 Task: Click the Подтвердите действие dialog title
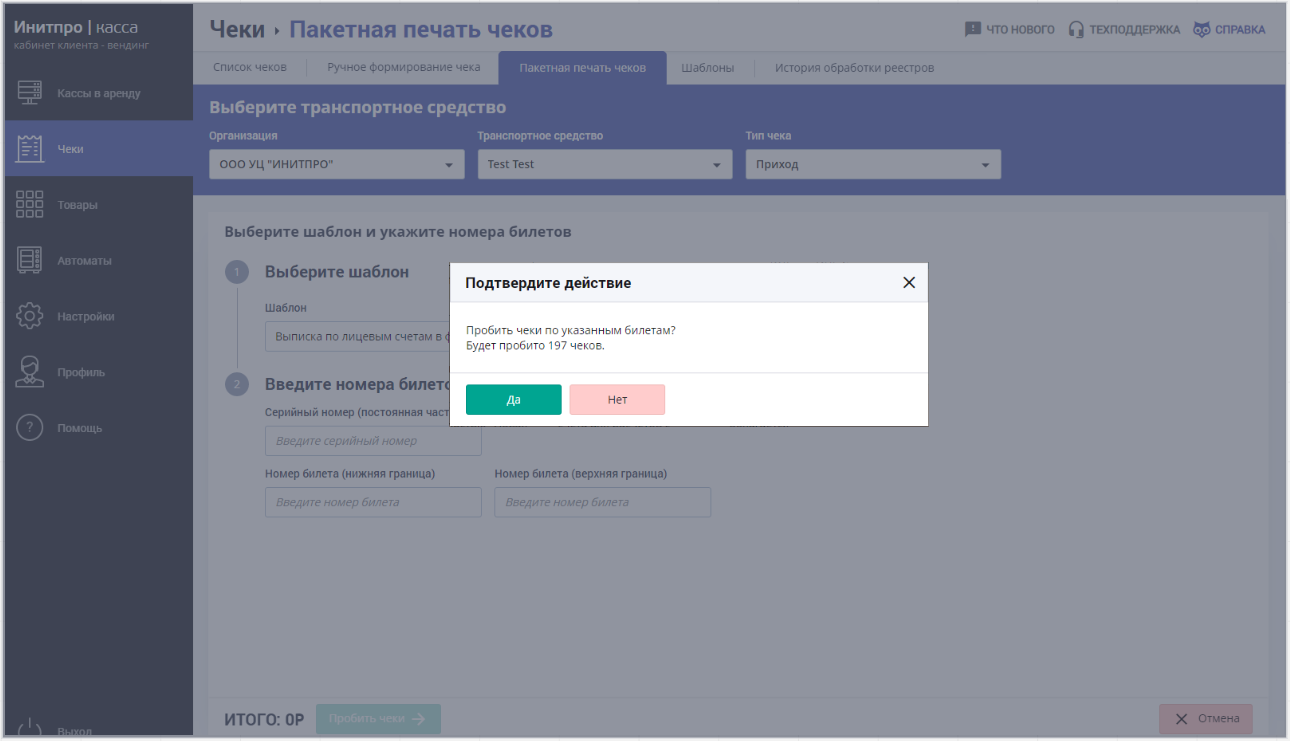548,283
